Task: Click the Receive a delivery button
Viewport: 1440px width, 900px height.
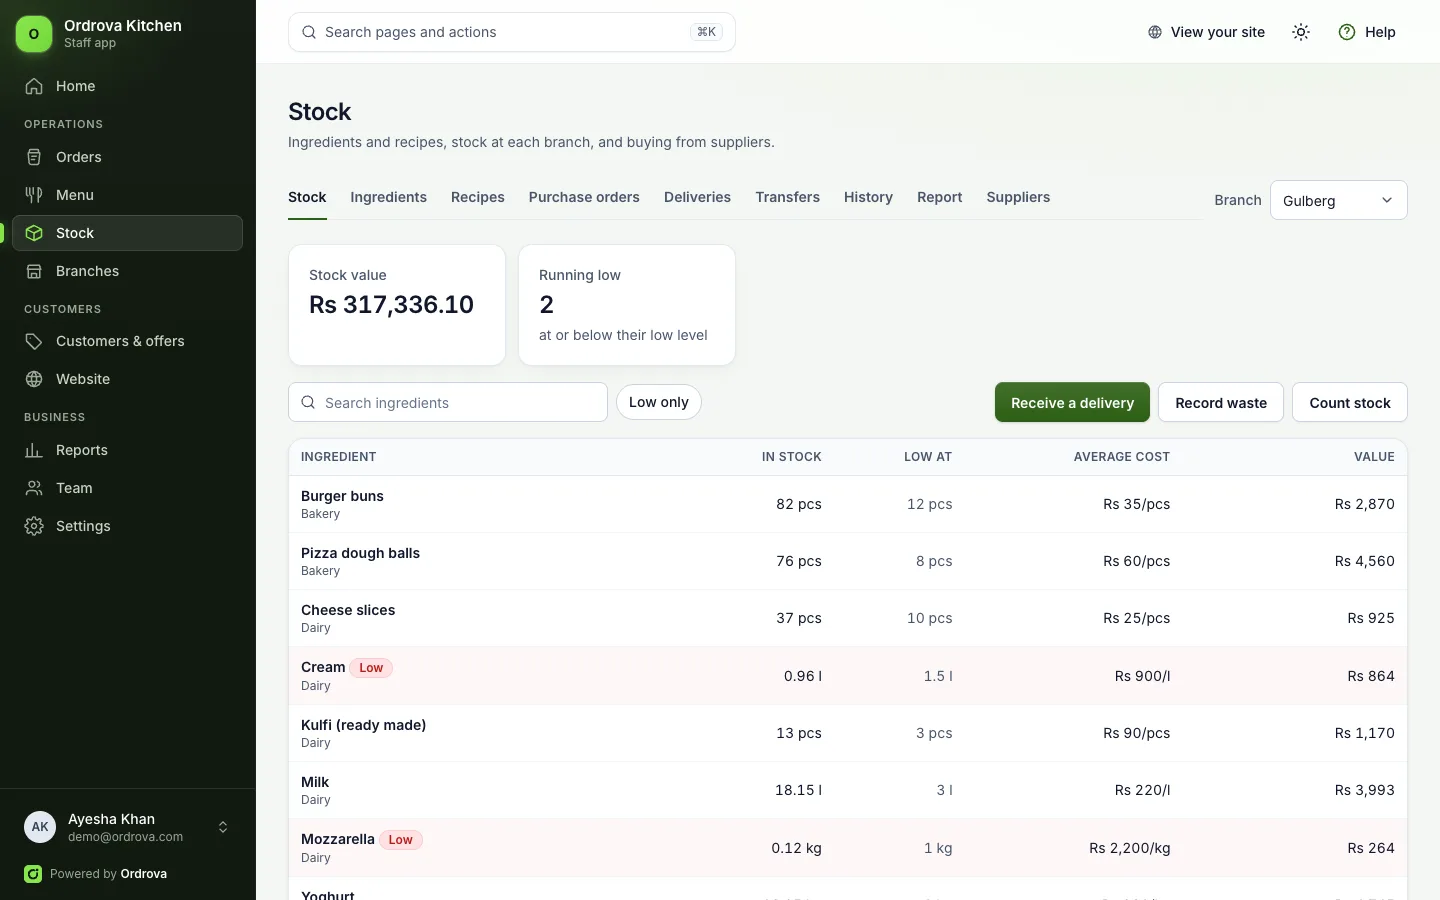Action: [x=1072, y=402]
